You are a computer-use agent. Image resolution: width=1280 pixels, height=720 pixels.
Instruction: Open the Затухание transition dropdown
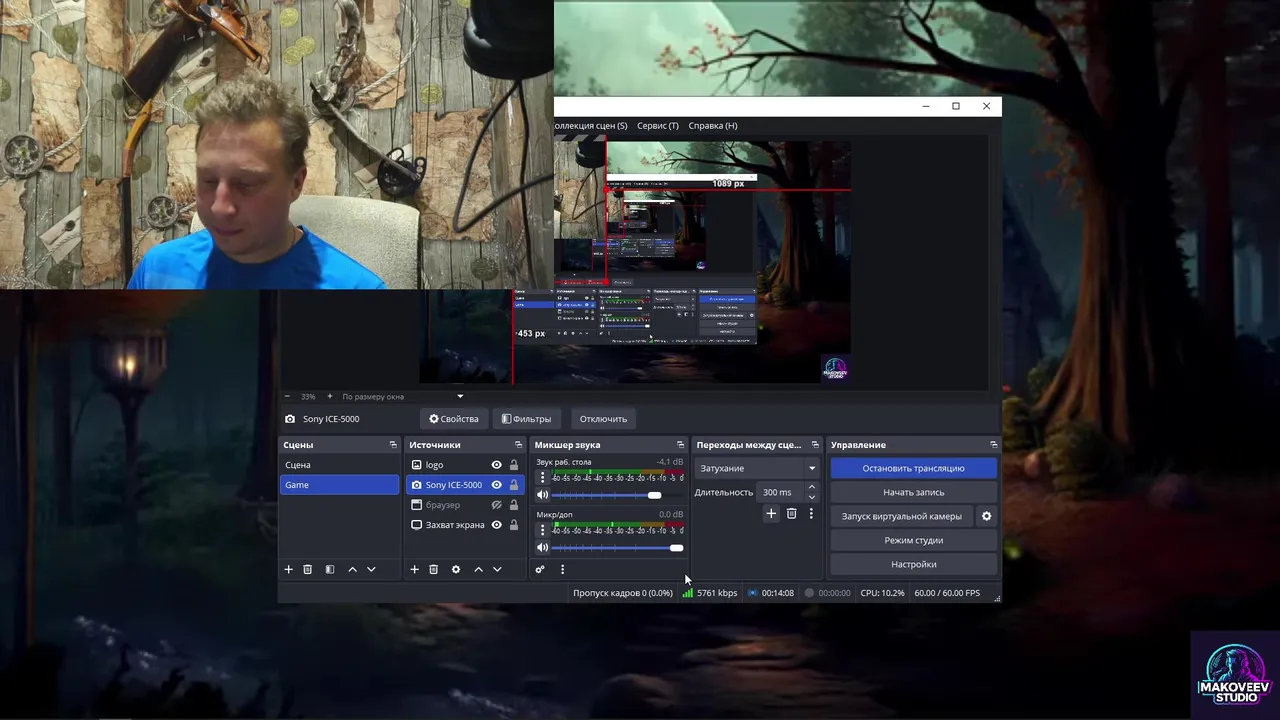757,468
